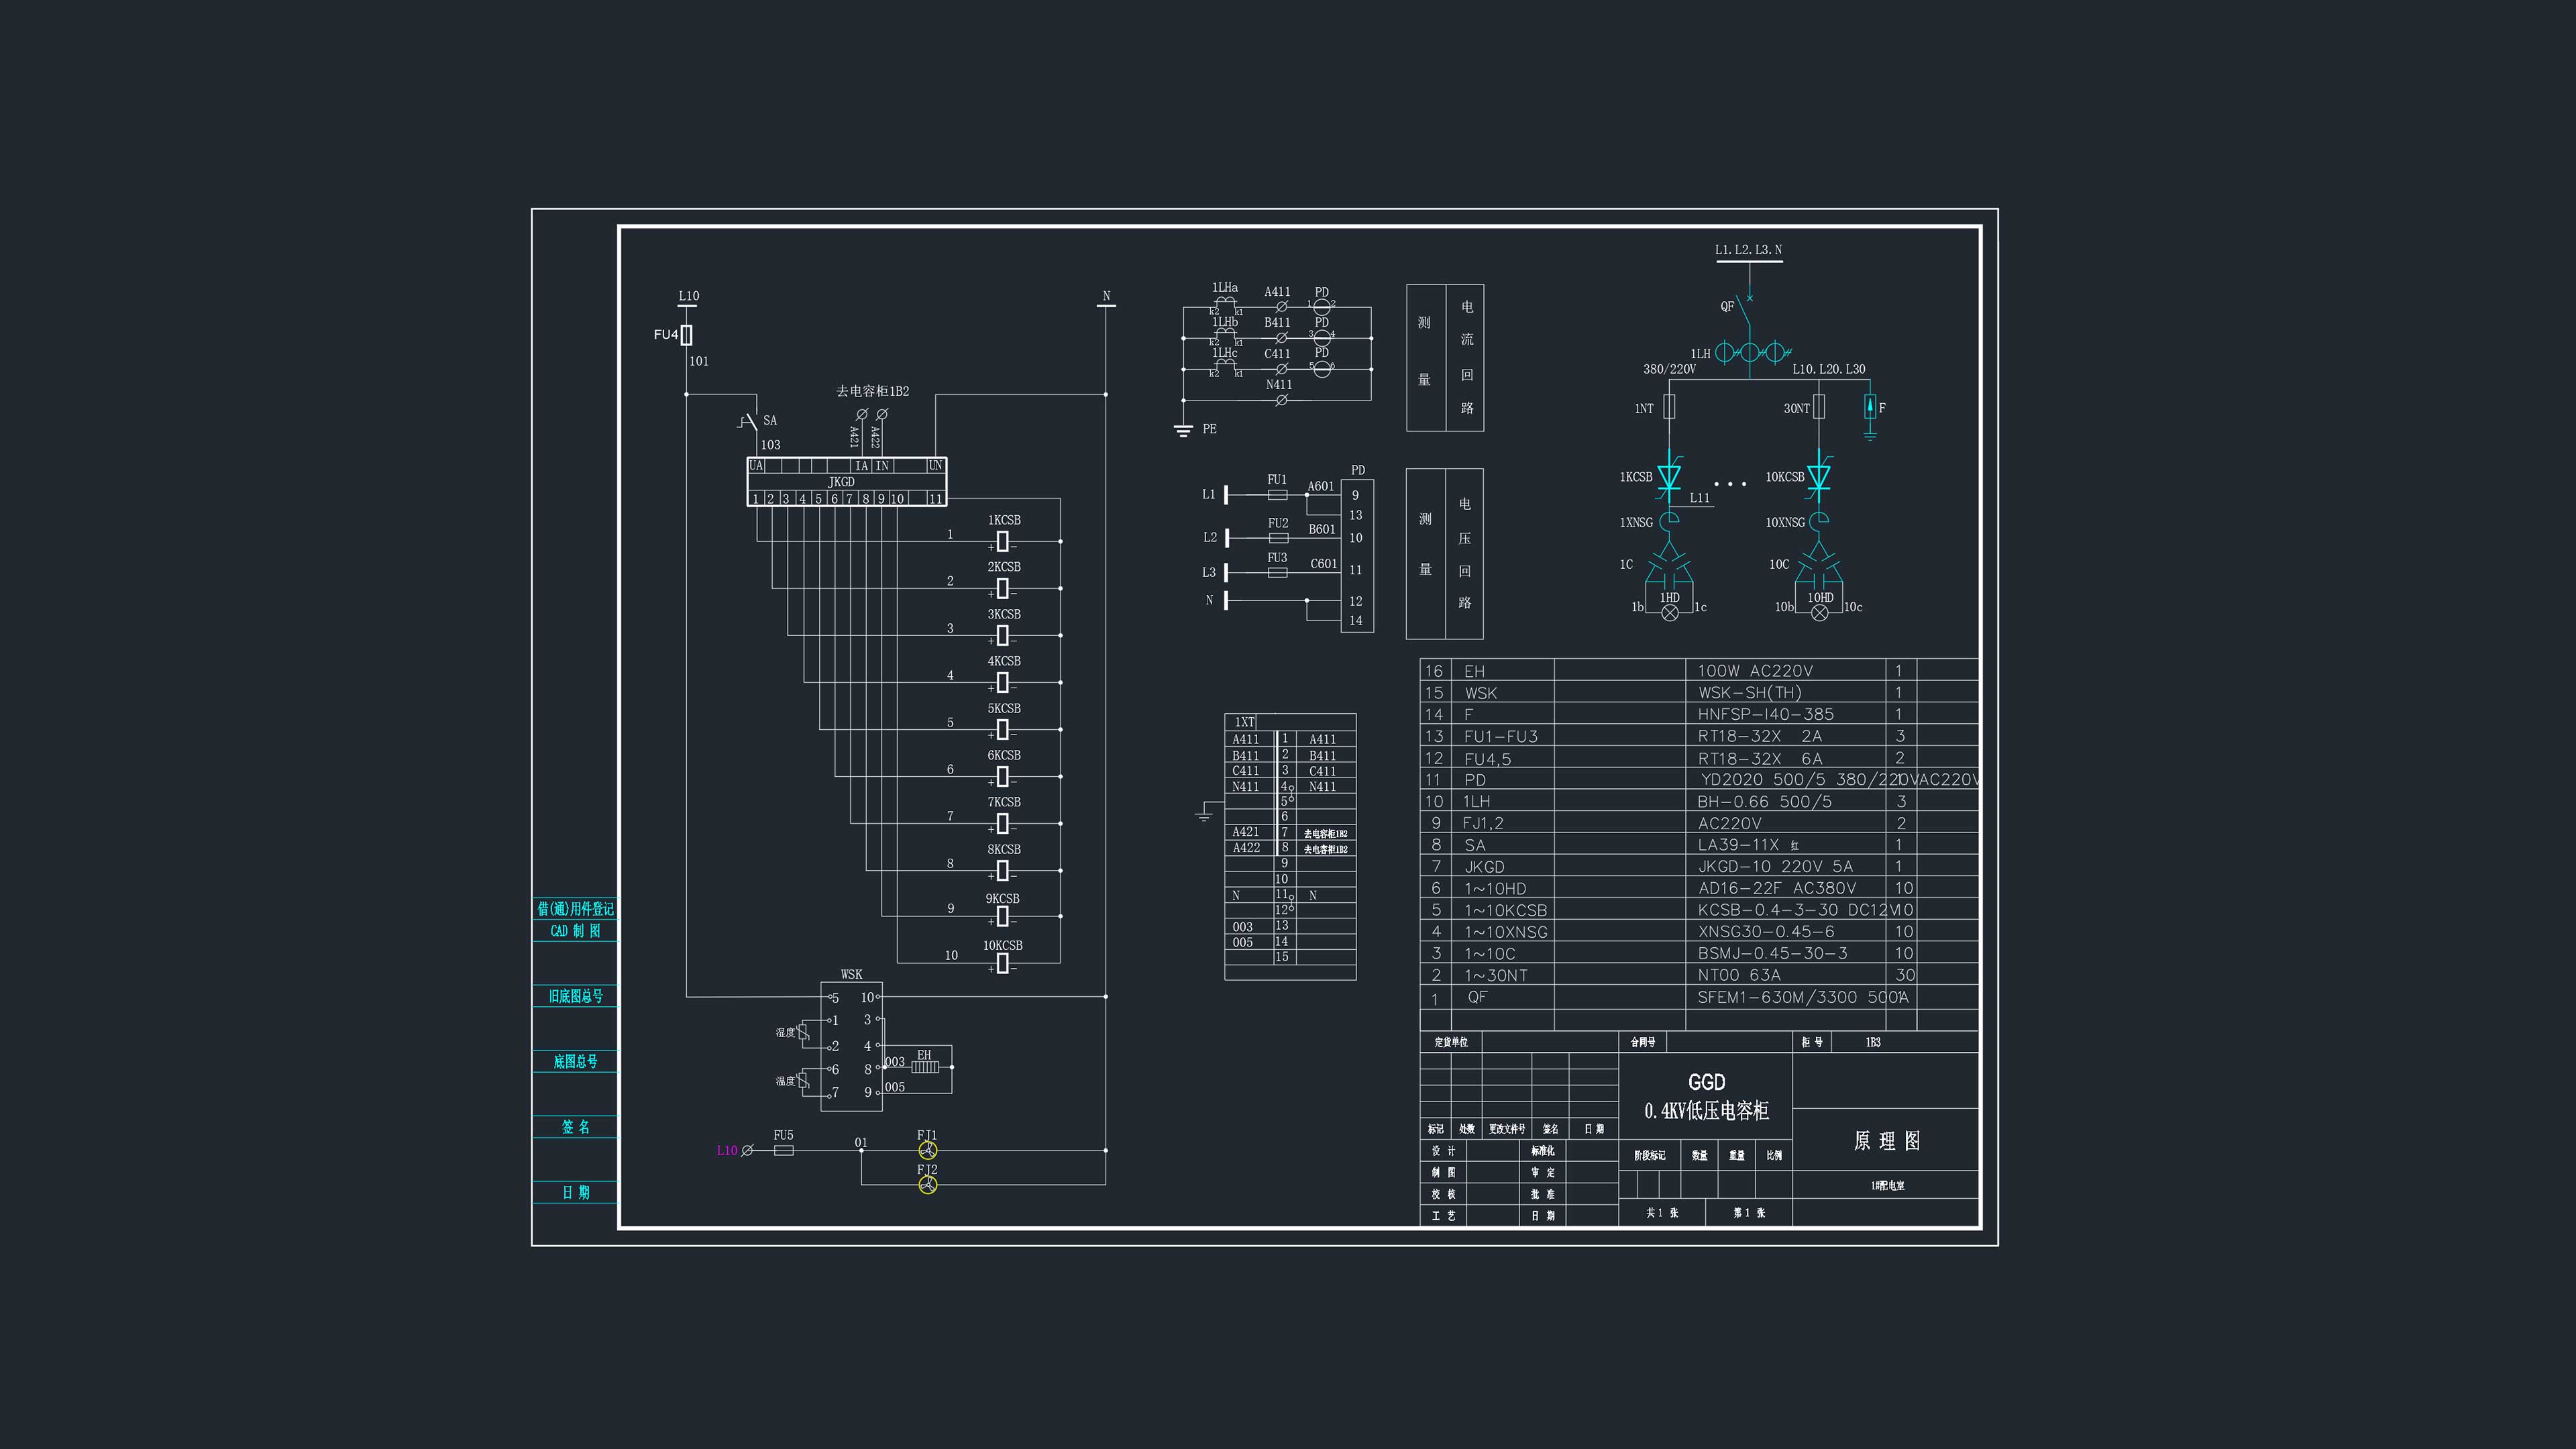Click the temperature sensor symbol labeled 温度
This screenshot has height=1449, width=2576.
[803, 1081]
